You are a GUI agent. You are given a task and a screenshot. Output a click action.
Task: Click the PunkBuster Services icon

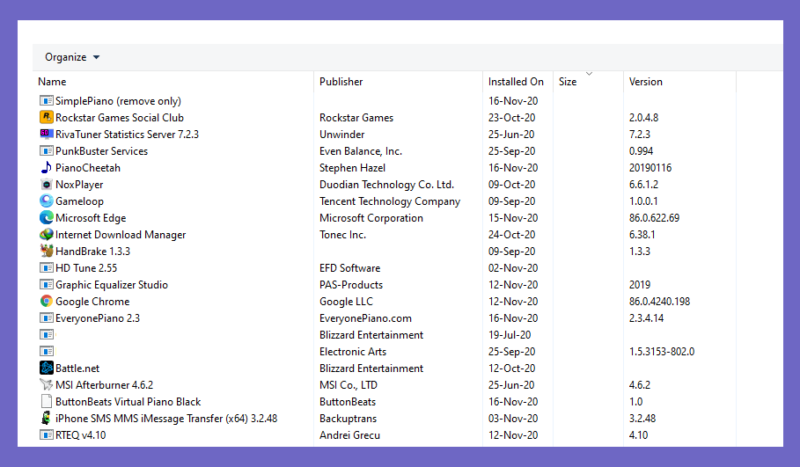[x=46, y=151]
